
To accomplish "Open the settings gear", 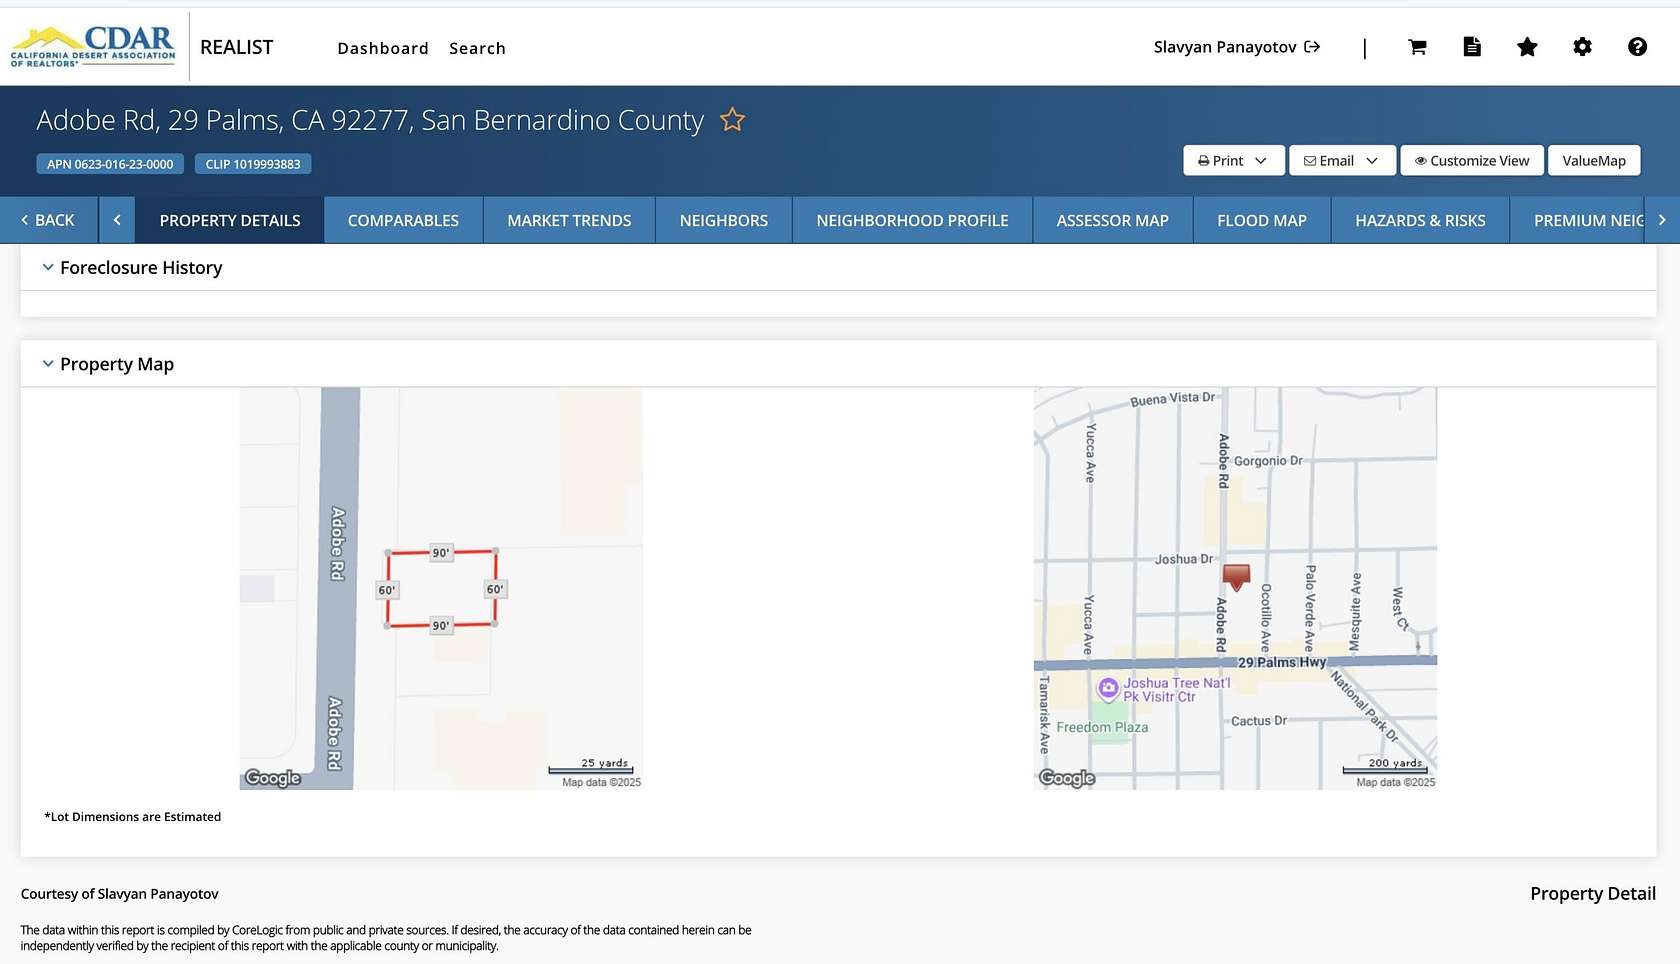I will click(x=1582, y=46).
